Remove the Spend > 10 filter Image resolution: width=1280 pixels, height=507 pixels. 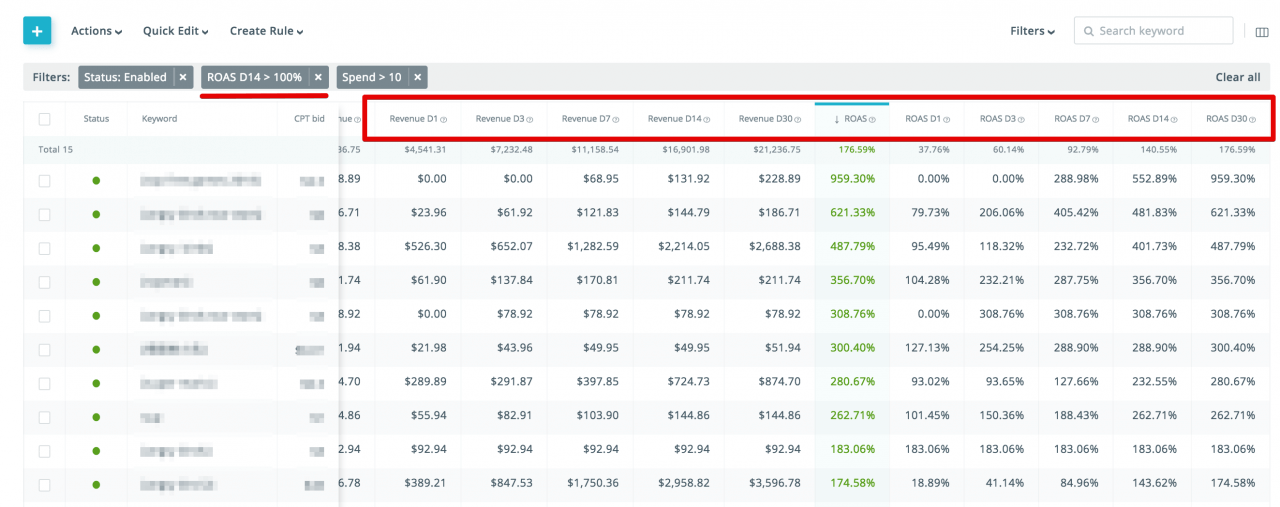[x=418, y=77]
